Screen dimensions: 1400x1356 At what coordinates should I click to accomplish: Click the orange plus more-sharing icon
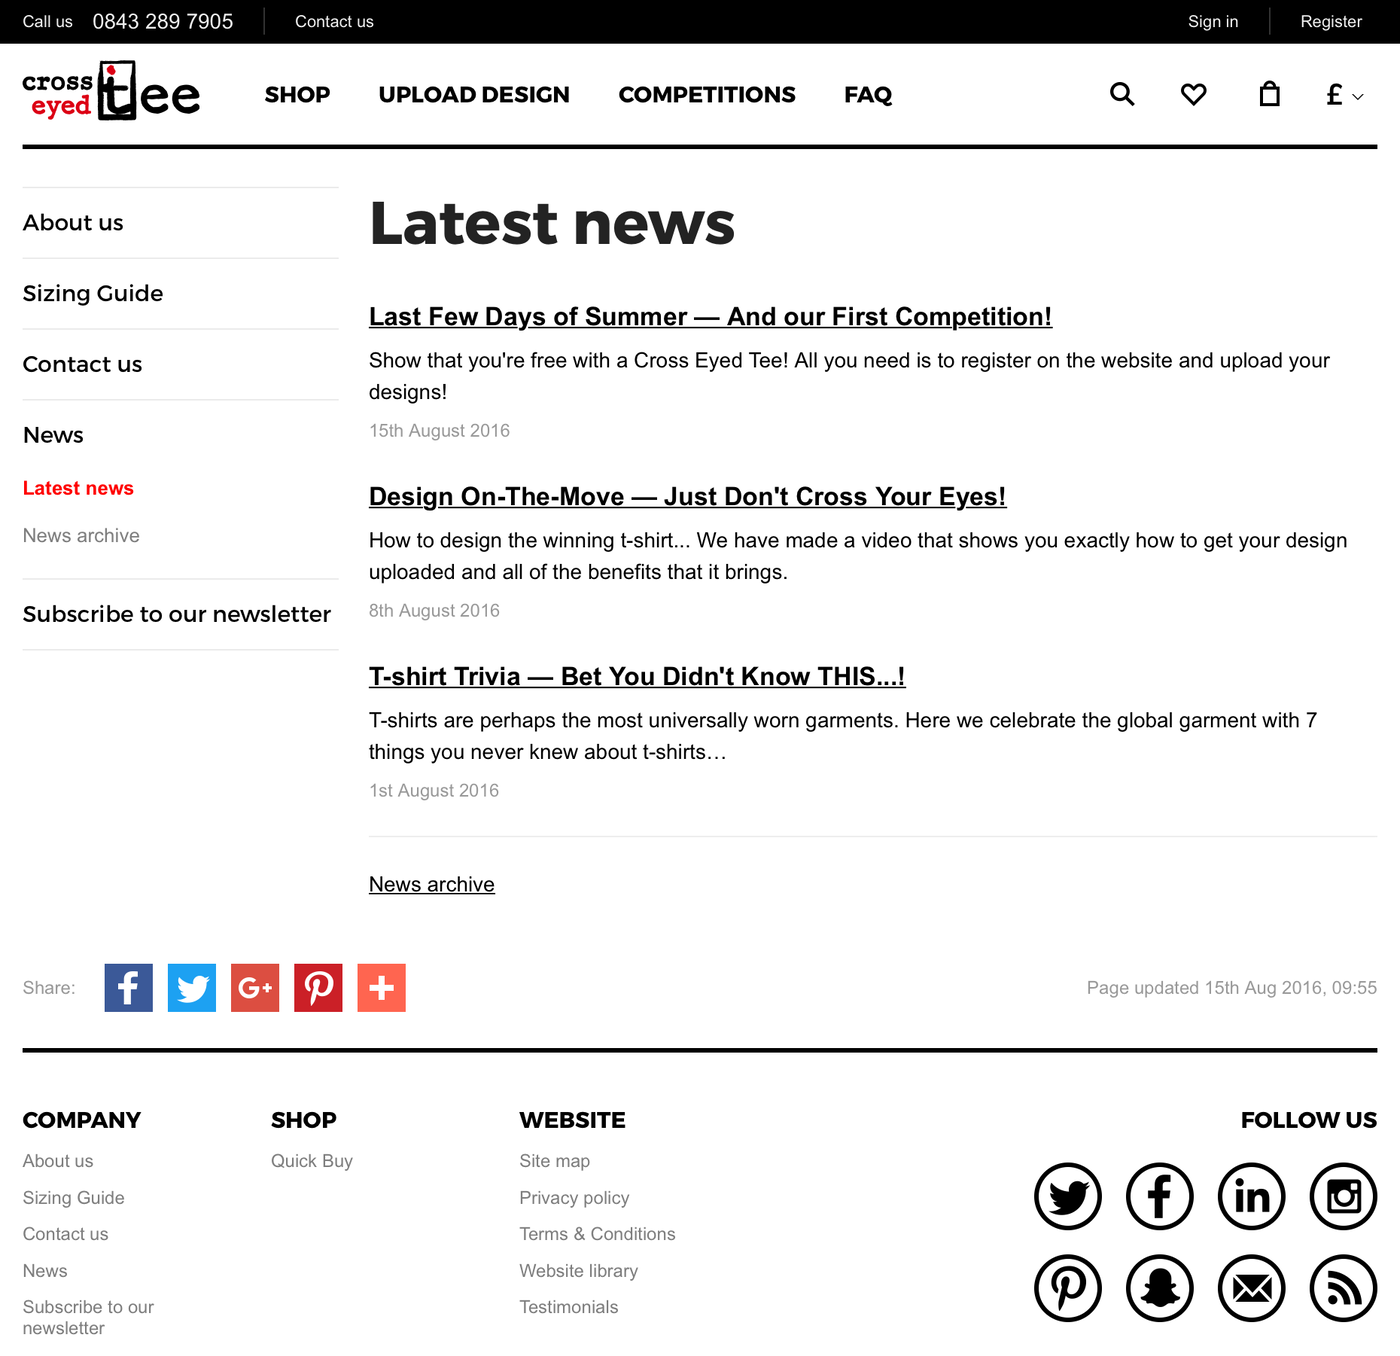(381, 988)
